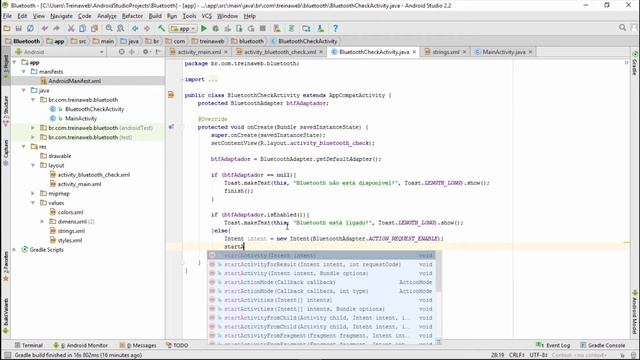This screenshot has height=360, width=640.
Task: Click the Help question mark icon
Action: [x=336, y=29]
